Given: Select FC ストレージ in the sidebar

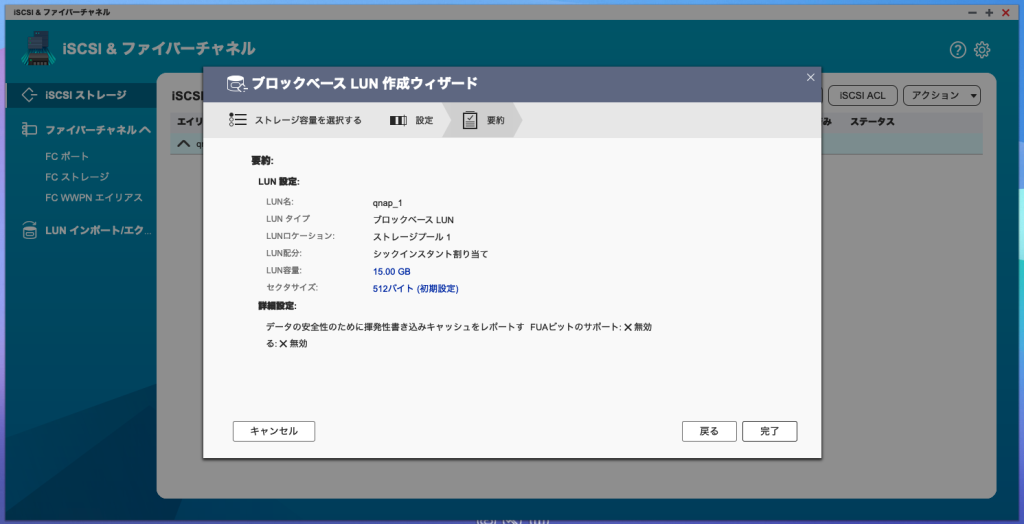Looking at the screenshot, I should 77,177.
